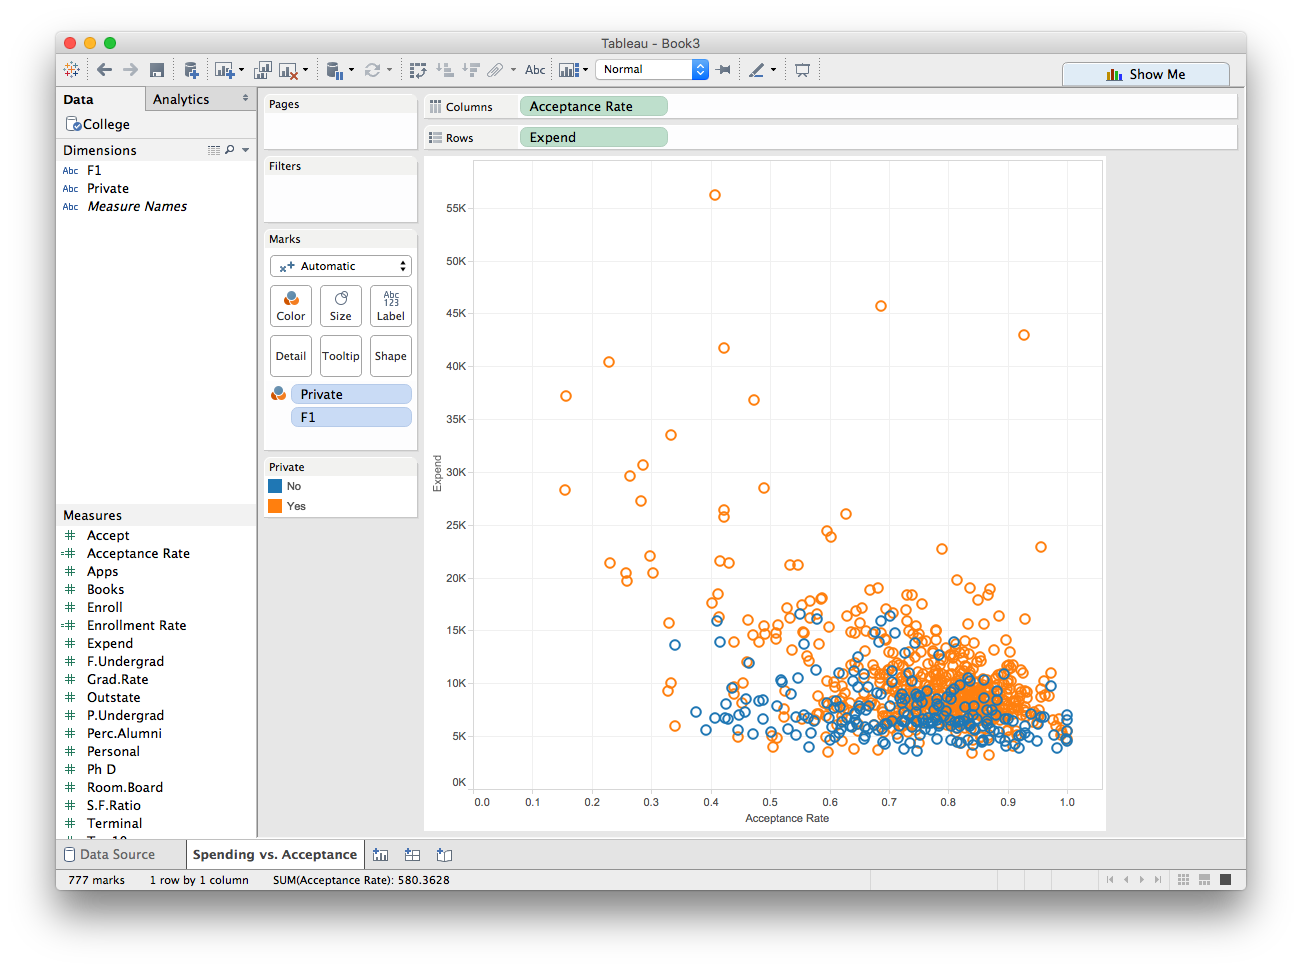The height and width of the screenshot is (970, 1302).
Task: Click the Color marks button
Action: [x=291, y=306]
